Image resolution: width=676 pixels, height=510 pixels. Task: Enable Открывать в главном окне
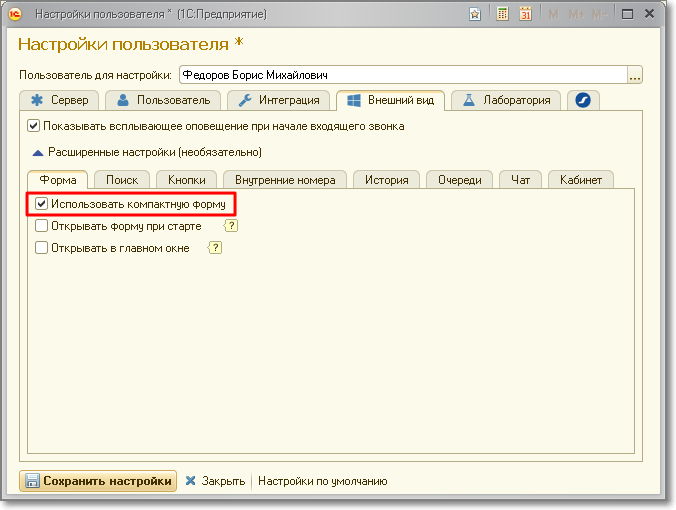click(x=41, y=247)
